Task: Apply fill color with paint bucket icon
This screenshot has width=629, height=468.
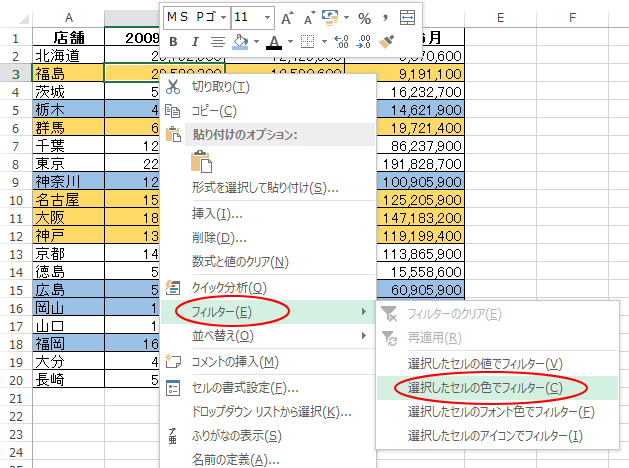Action: tap(241, 41)
